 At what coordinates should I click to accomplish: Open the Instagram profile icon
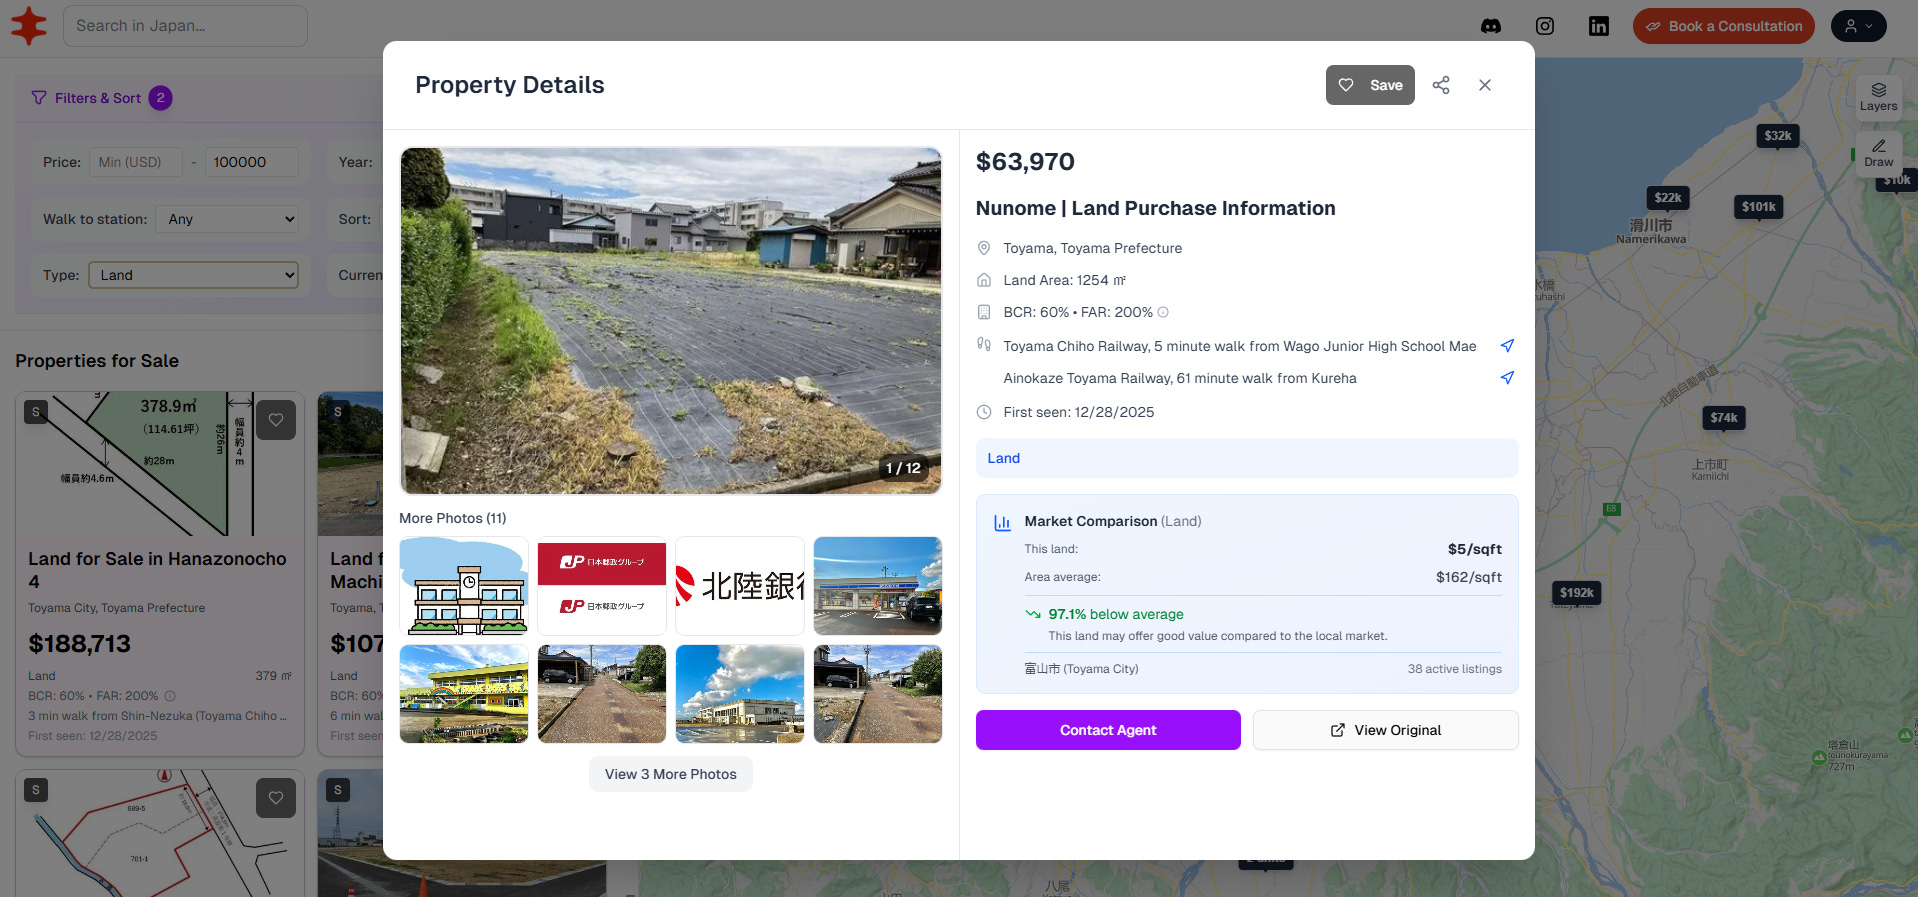click(1545, 26)
